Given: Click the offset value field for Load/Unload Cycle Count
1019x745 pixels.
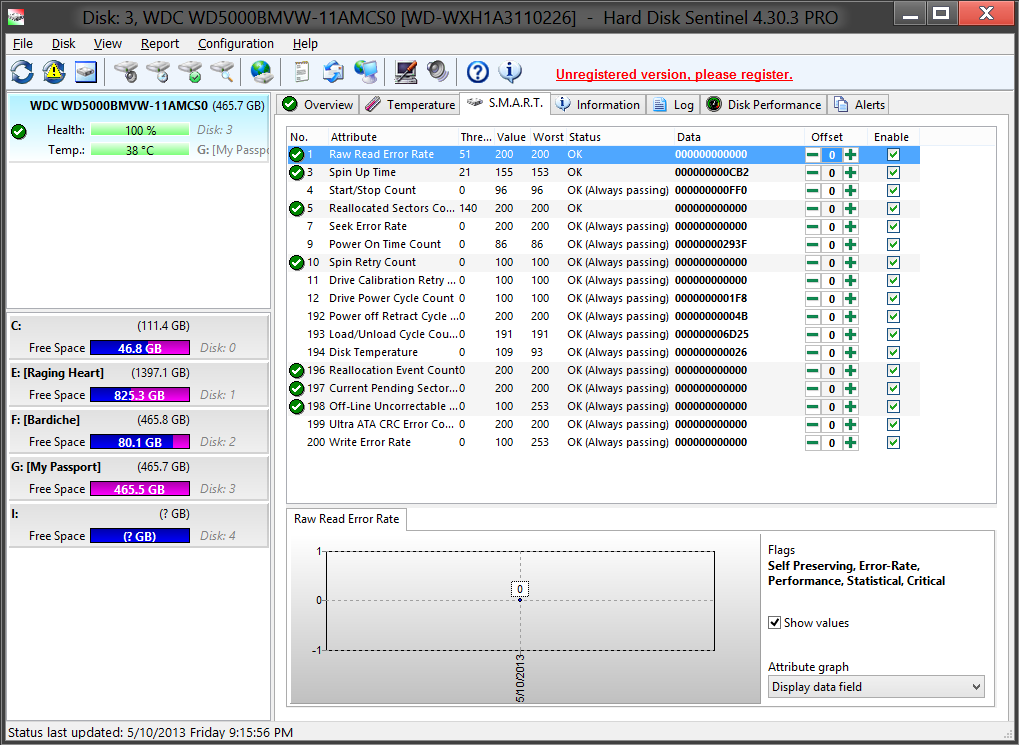Looking at the screenshot, I should click(x=831, y=335).
